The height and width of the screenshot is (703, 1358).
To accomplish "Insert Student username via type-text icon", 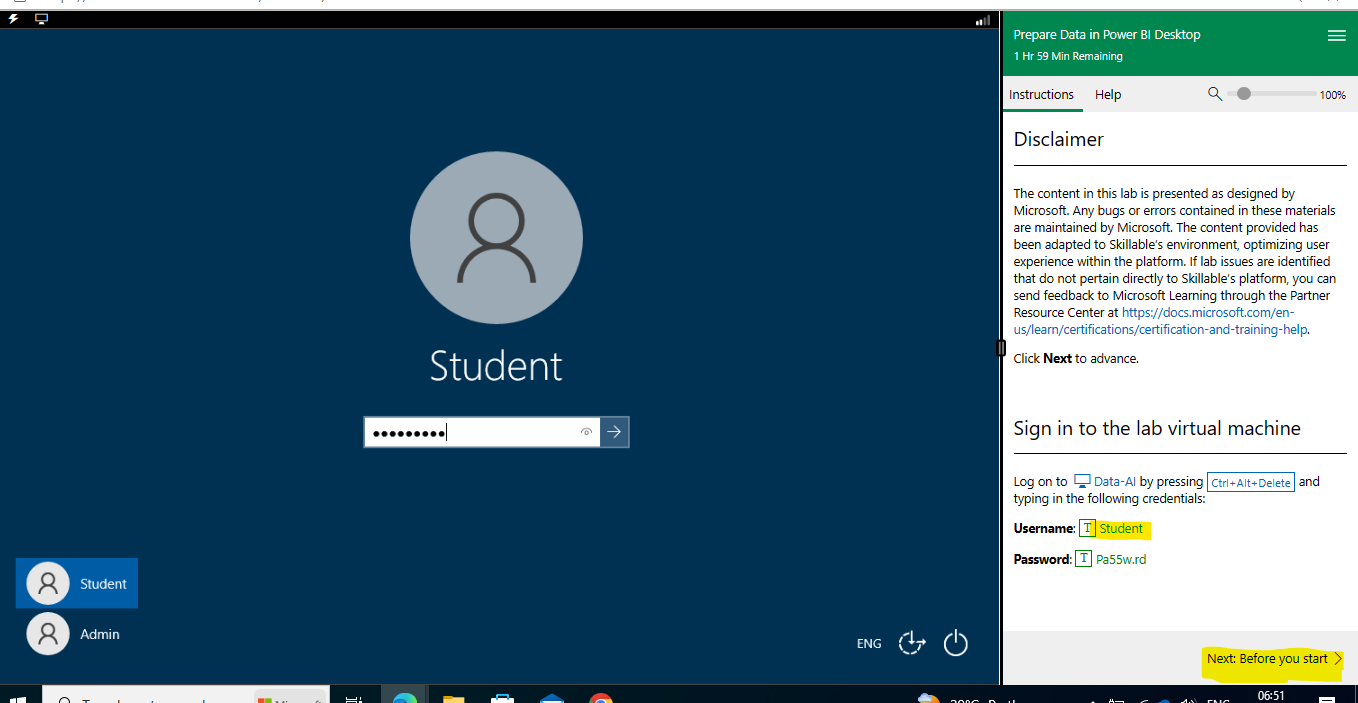I will (1087, 528).
